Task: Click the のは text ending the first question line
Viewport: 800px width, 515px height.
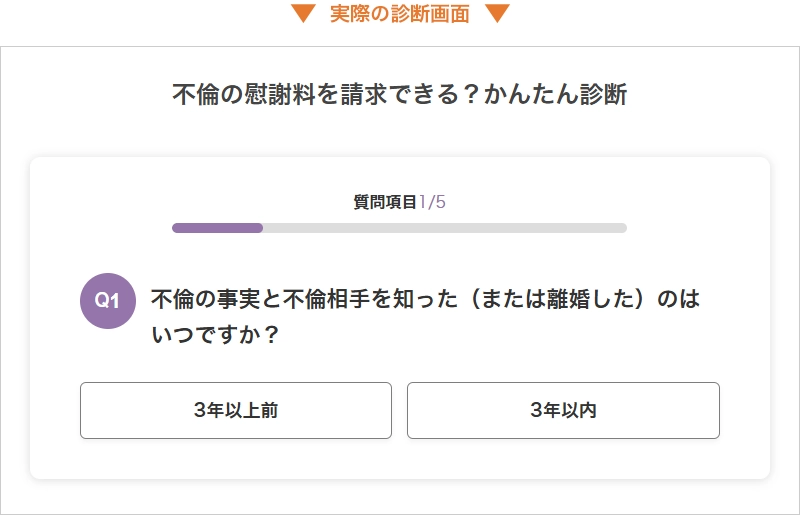Action: pos(684,300)
